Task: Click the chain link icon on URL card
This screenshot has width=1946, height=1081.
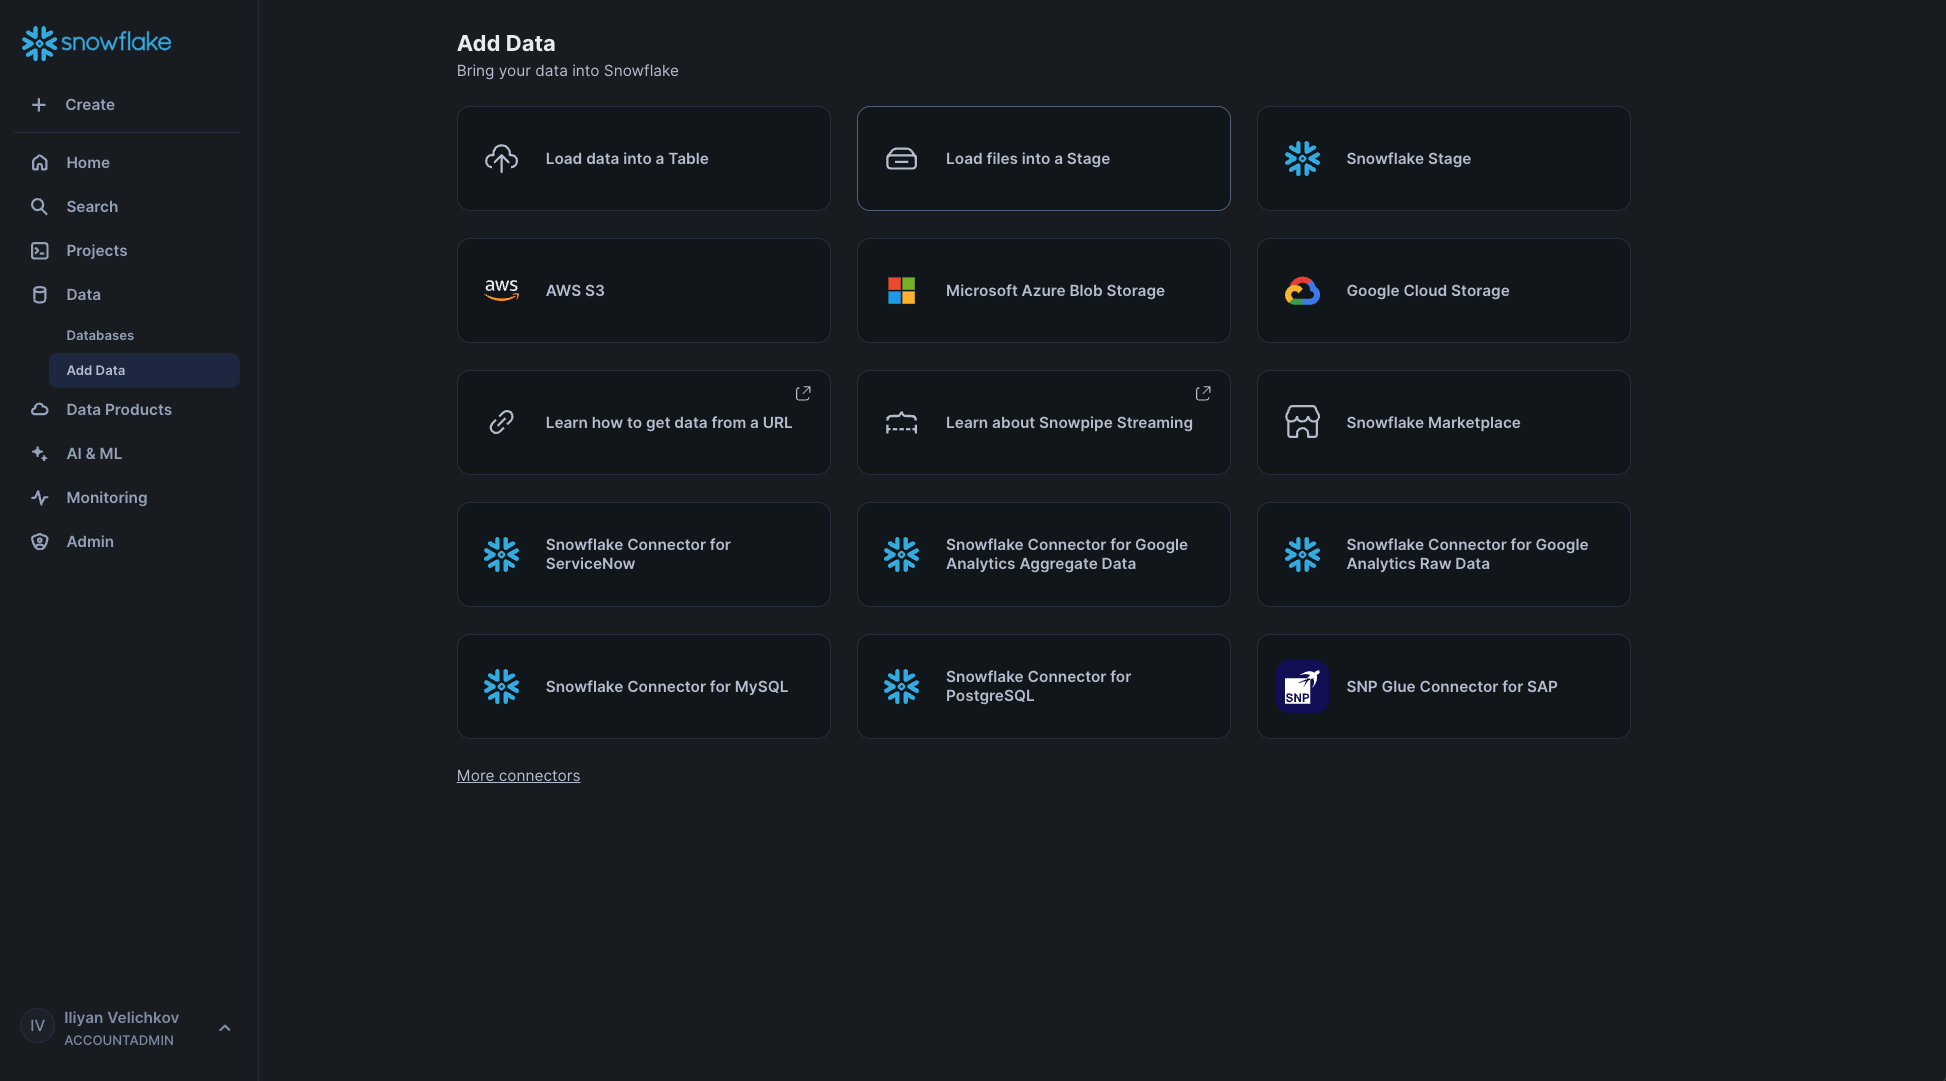Action: (x=501, y=423)
